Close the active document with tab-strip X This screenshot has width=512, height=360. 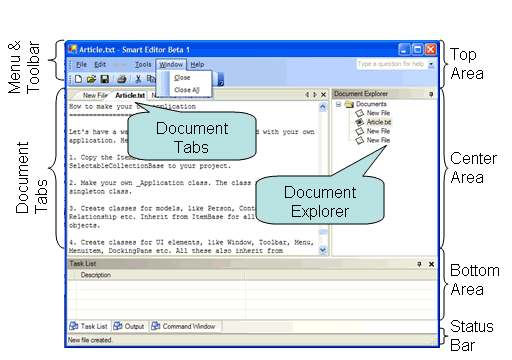tap(323, 95)
